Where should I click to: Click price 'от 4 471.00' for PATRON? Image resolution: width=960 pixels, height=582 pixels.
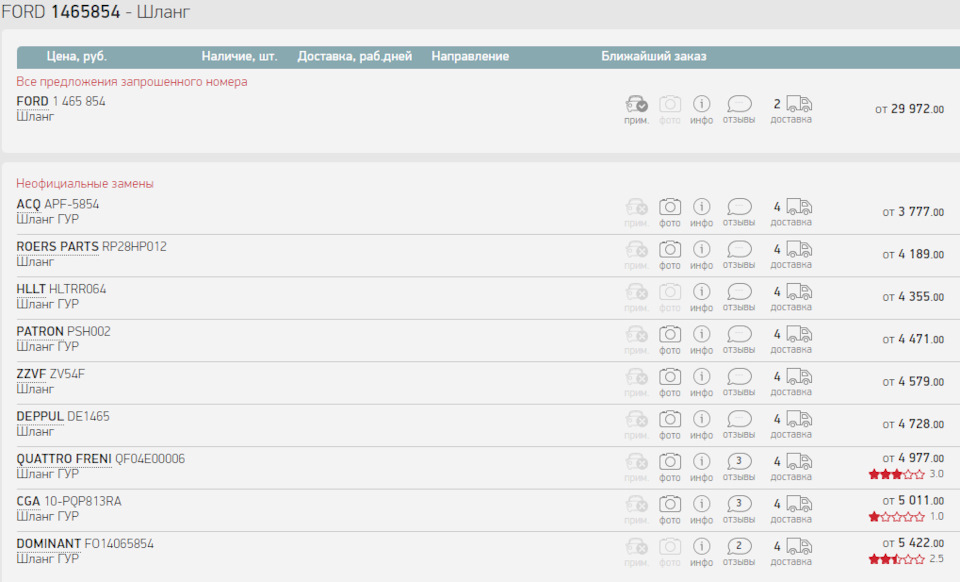[913, 339]
